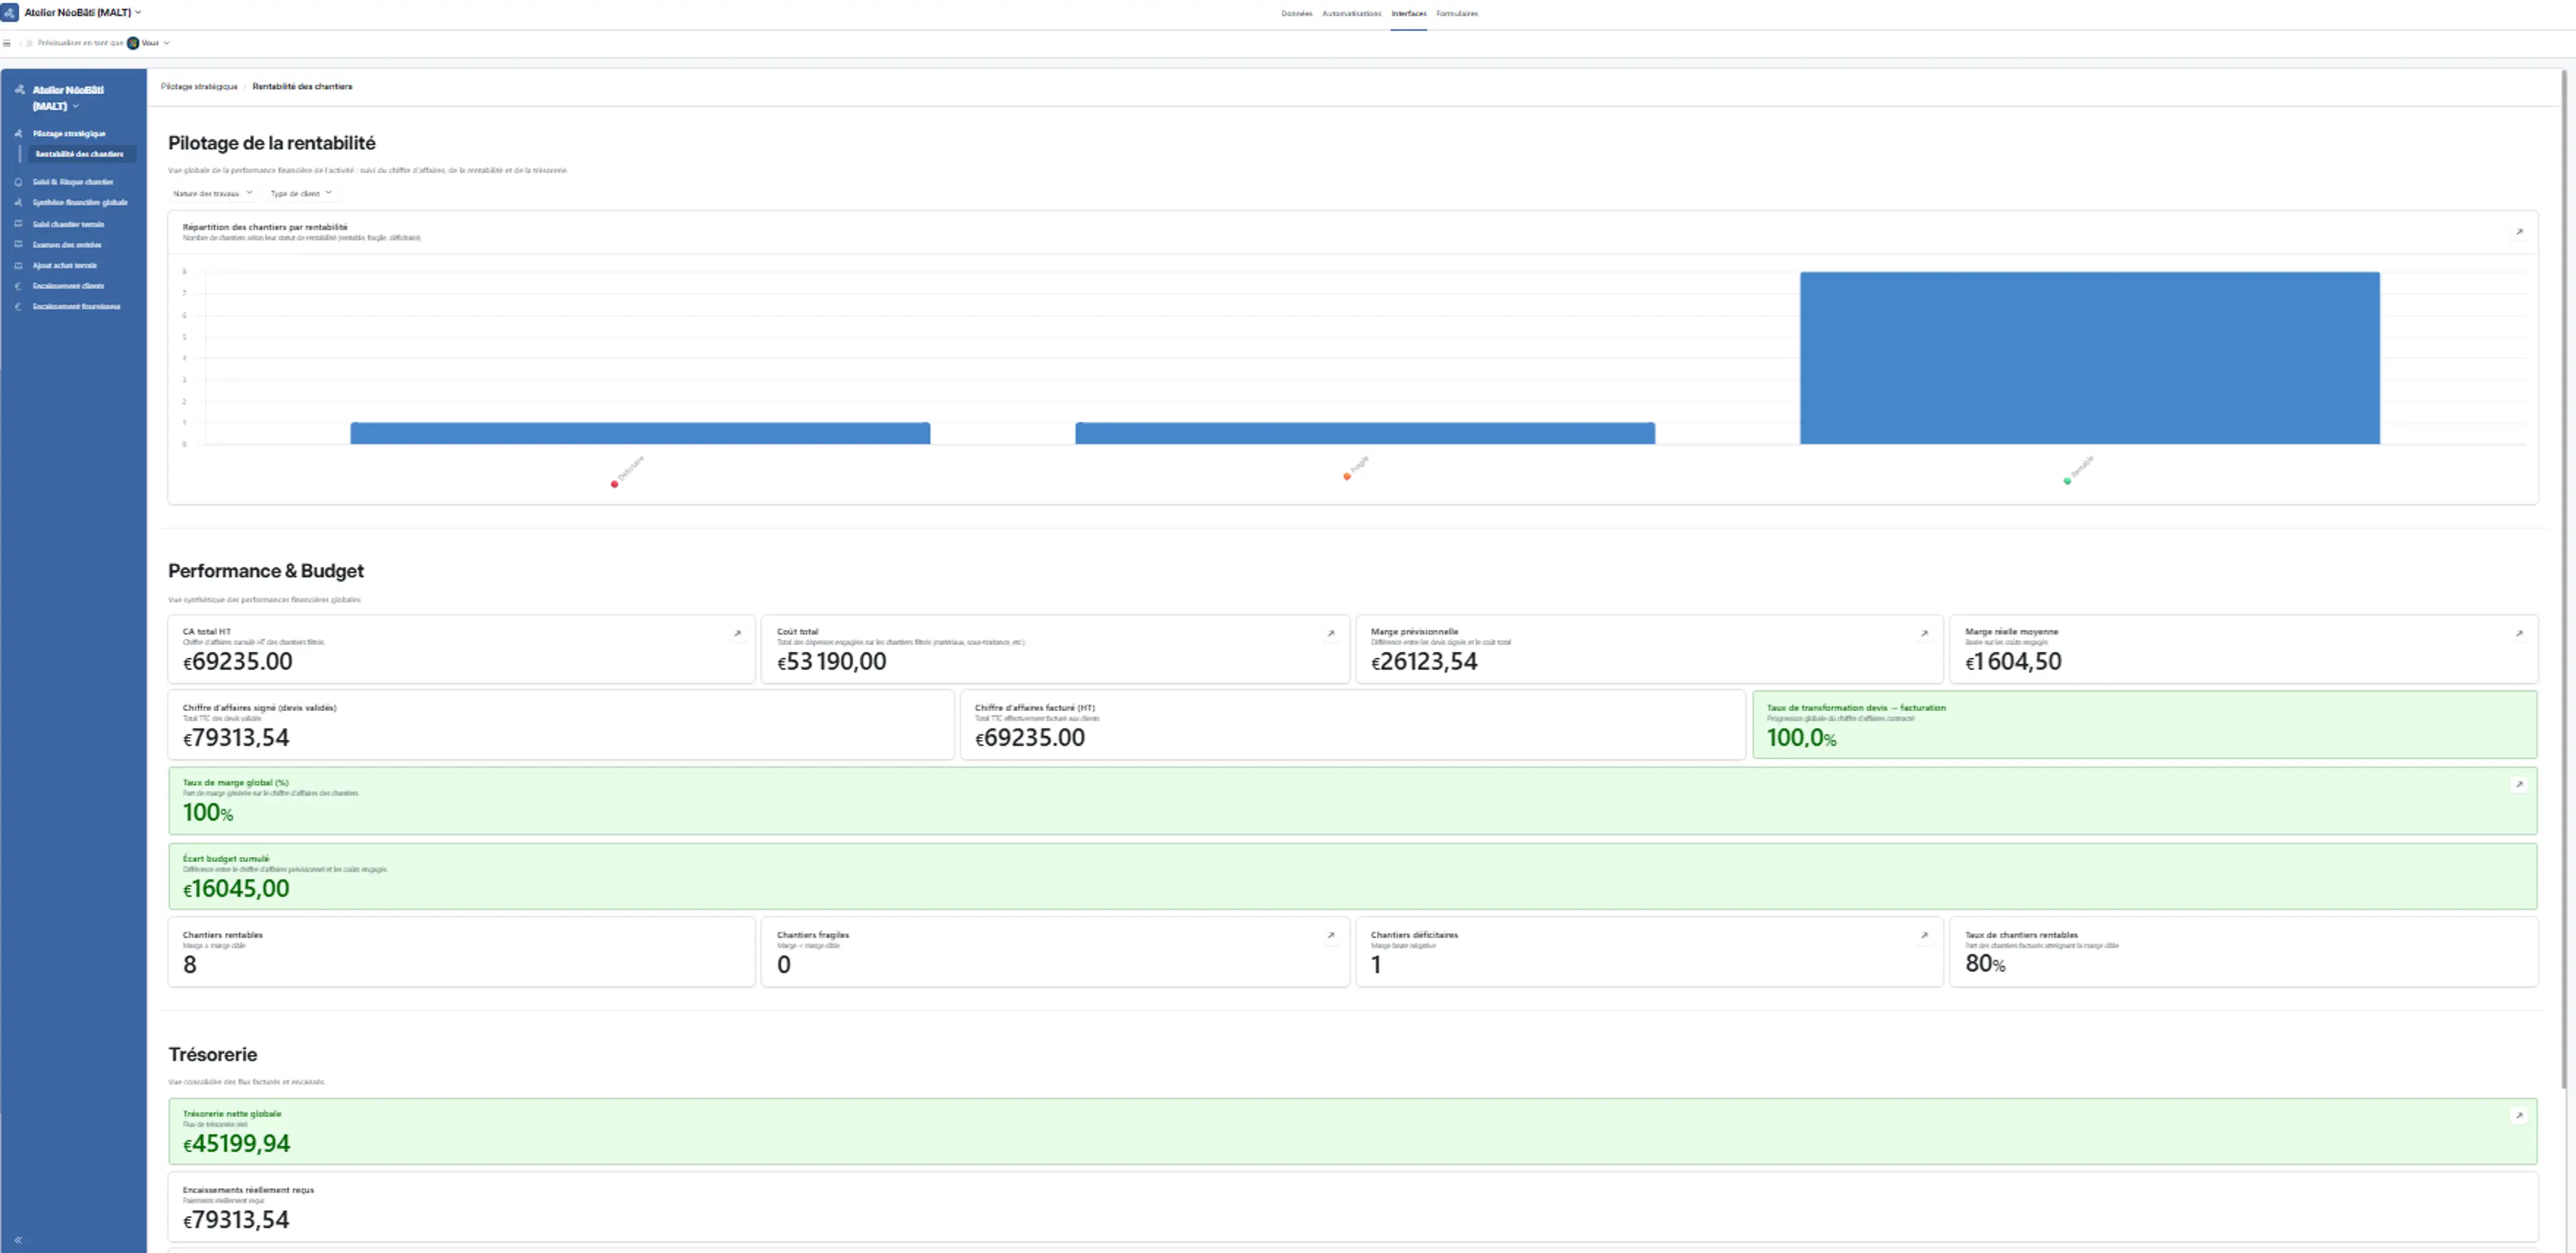The width and height of the screenshot is (2576, 1253).
Task: Click the 'Chantiers rentables' count '8'
Action: (x=190, y=965)
